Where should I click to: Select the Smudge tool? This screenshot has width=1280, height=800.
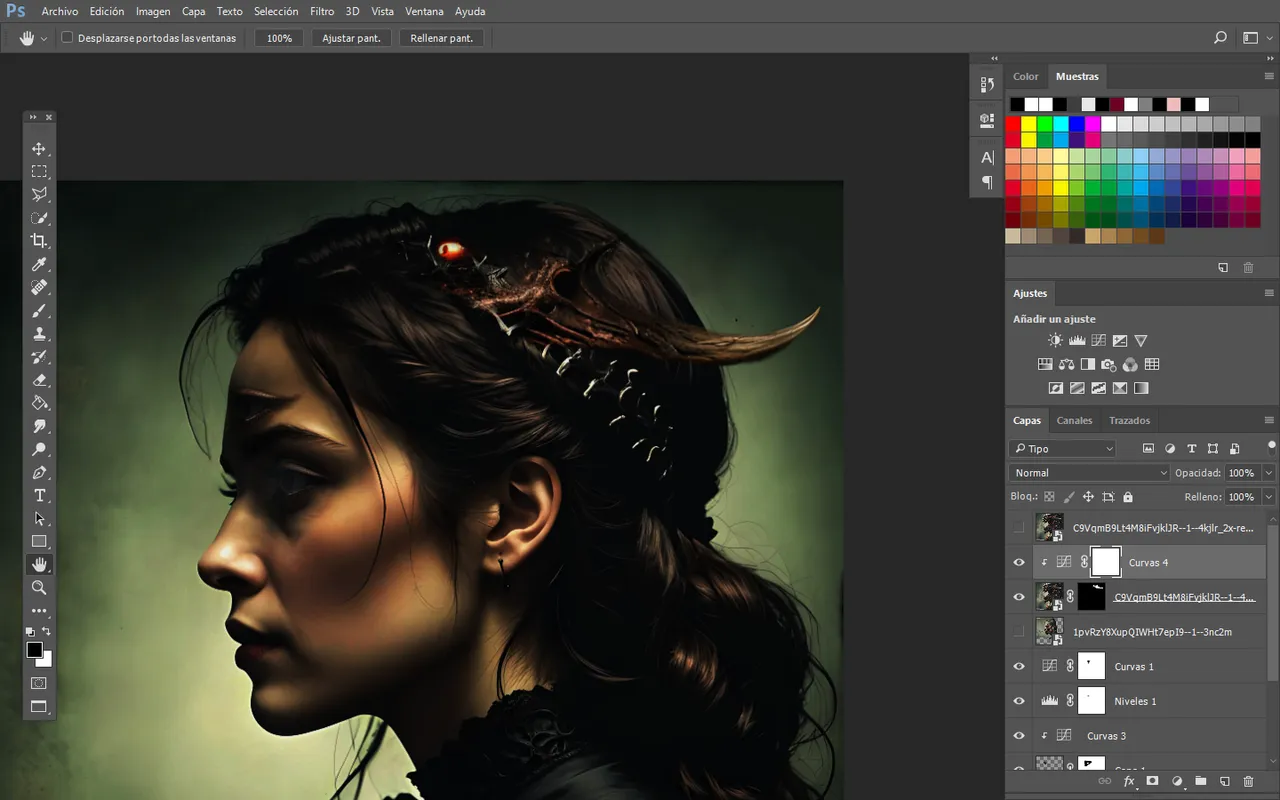coord(39,426)
